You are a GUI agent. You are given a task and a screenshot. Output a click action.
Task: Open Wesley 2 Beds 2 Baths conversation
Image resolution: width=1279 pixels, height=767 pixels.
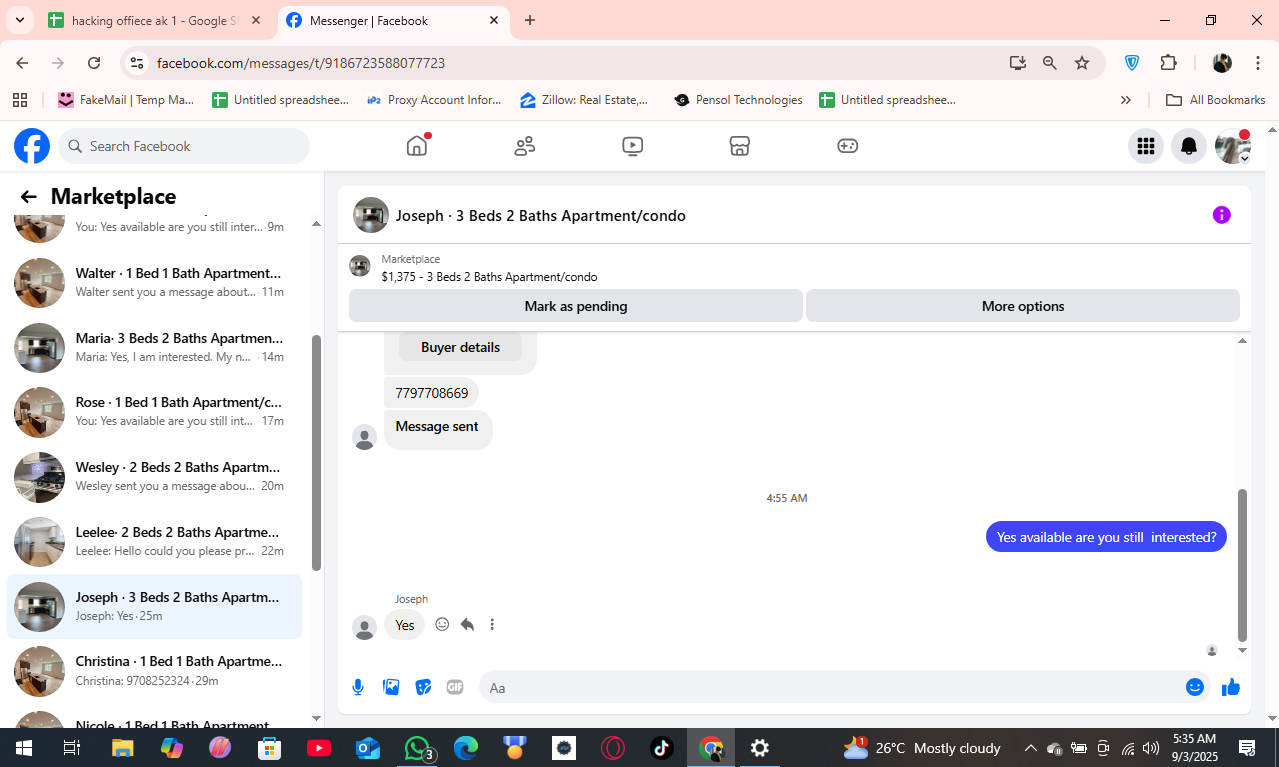click(x=155, y=477)
